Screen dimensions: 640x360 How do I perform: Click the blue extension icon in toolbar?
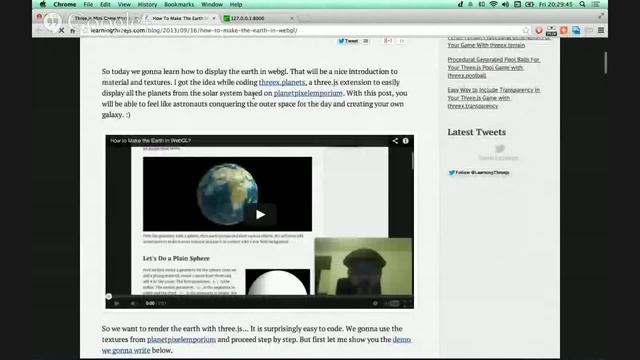576,30
